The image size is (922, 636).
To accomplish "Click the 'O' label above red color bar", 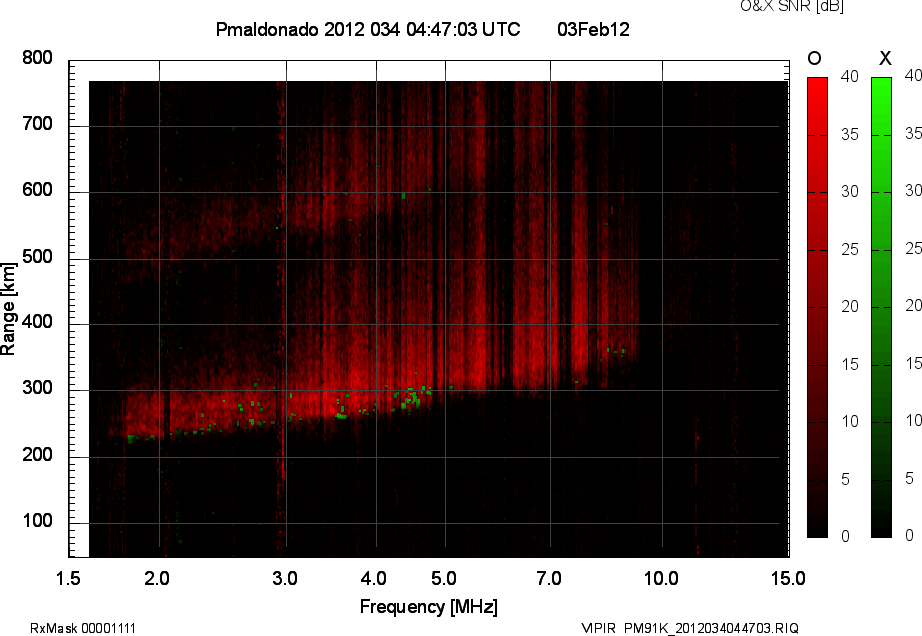I will (x=814, y=58).
